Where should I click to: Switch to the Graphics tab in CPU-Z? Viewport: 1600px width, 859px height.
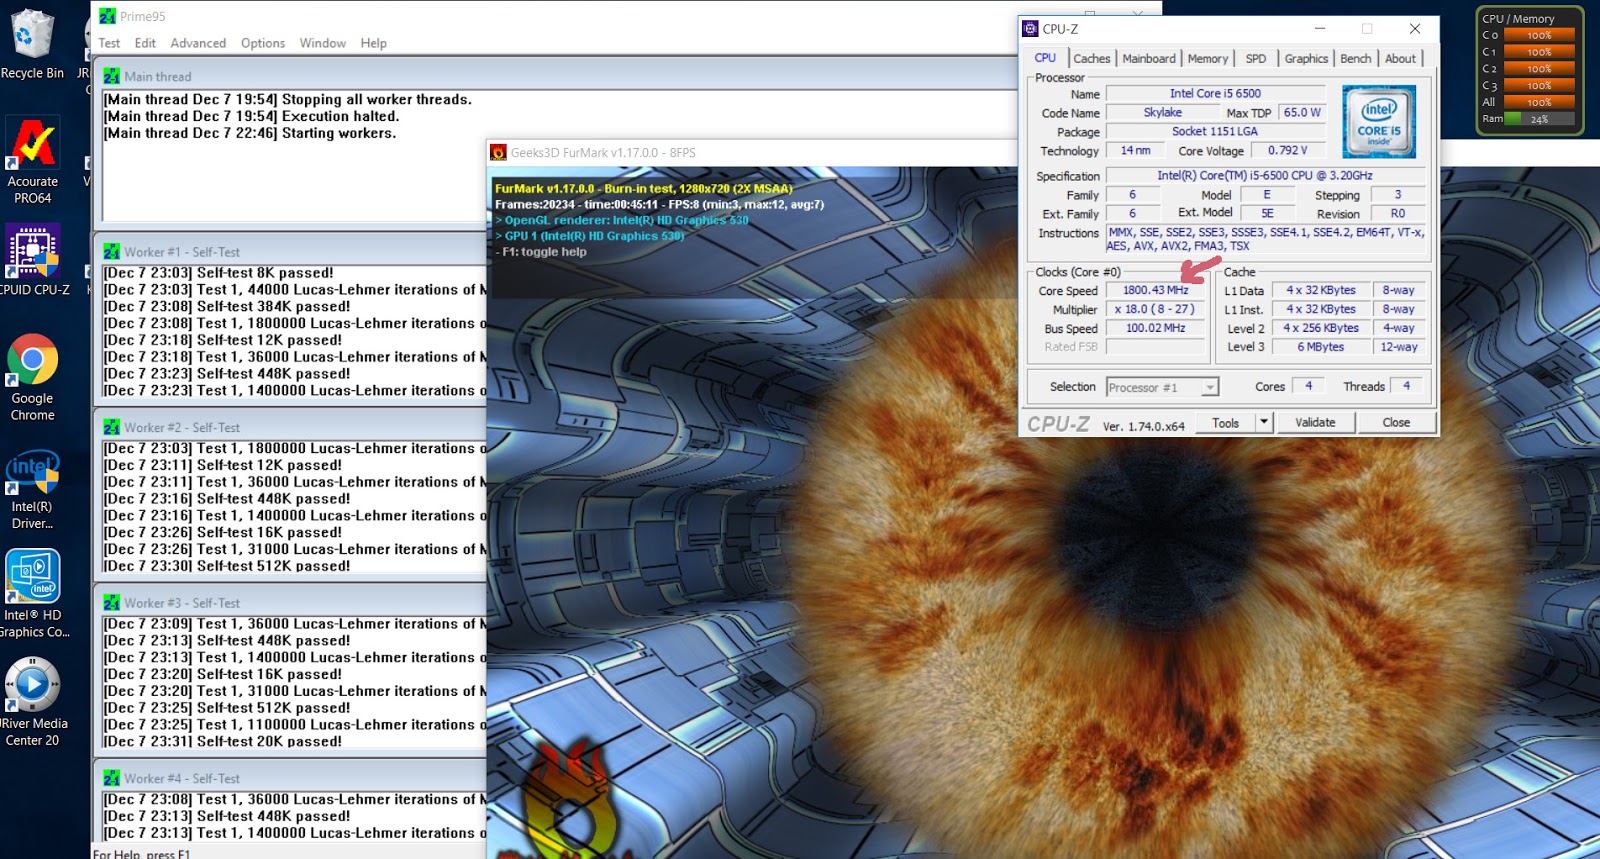[x=1307, y=59]
